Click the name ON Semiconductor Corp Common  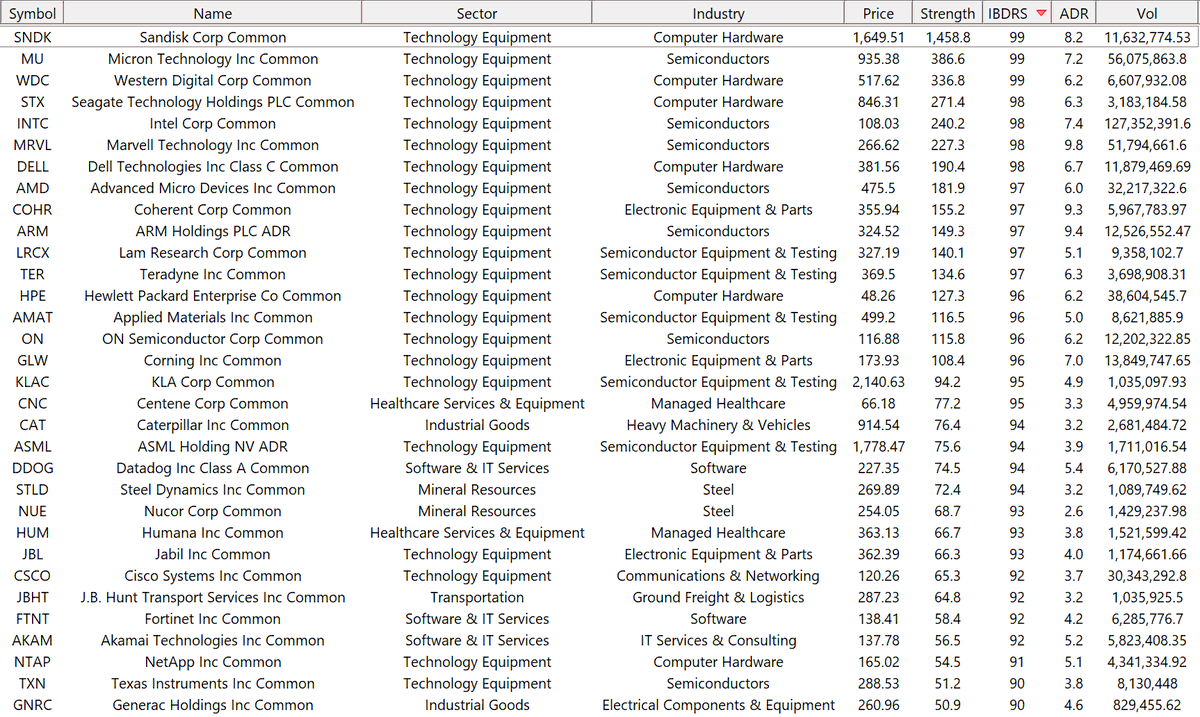213,339
